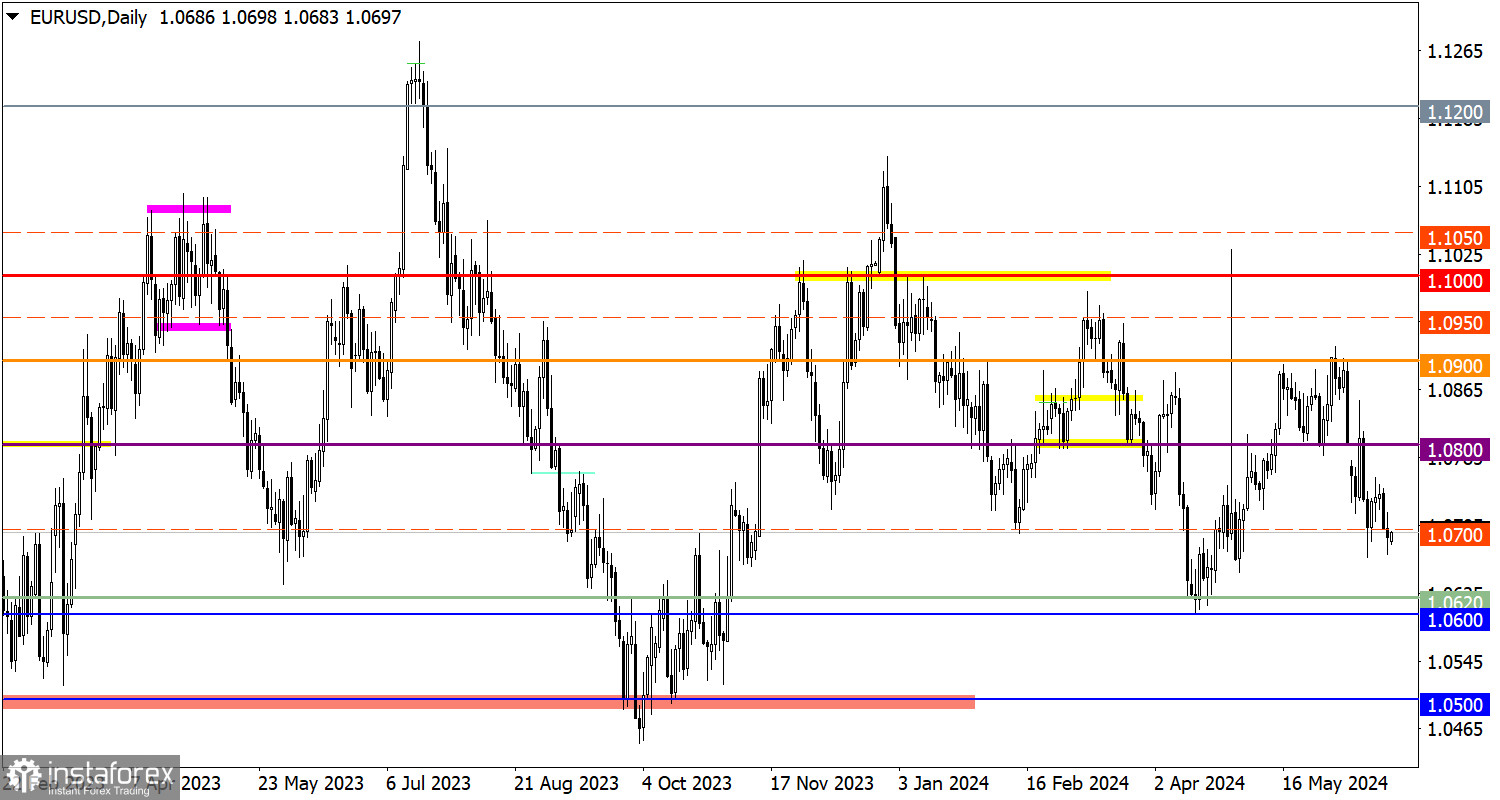1500x800 pixels.
Task: Click the 16 Feb 2024 date label
Action: tap(1079, 782)
